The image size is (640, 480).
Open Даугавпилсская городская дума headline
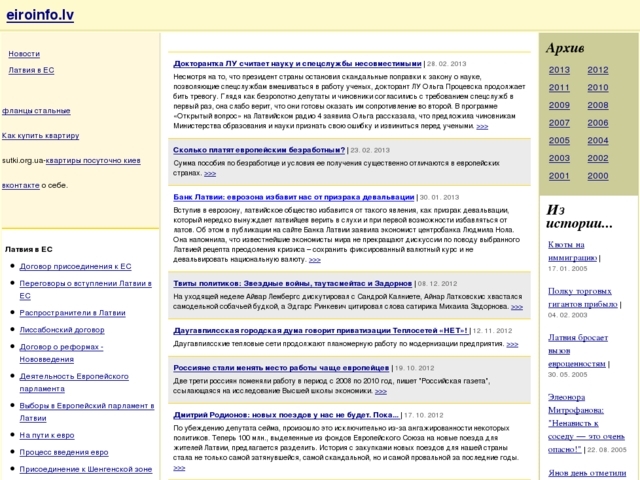(x=320, y=331)
